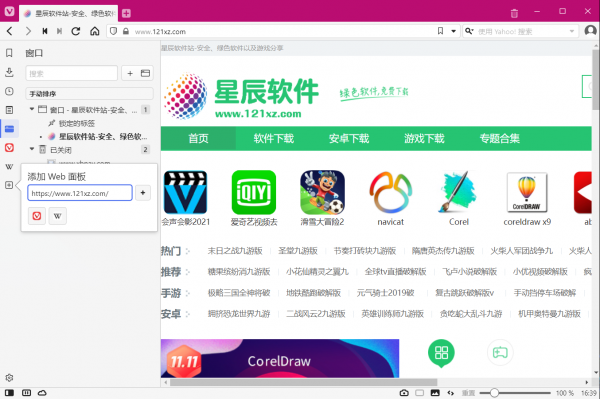Open the address bar dropdown arrow
This screenshot has width=600, height=399.
[453, 31]
